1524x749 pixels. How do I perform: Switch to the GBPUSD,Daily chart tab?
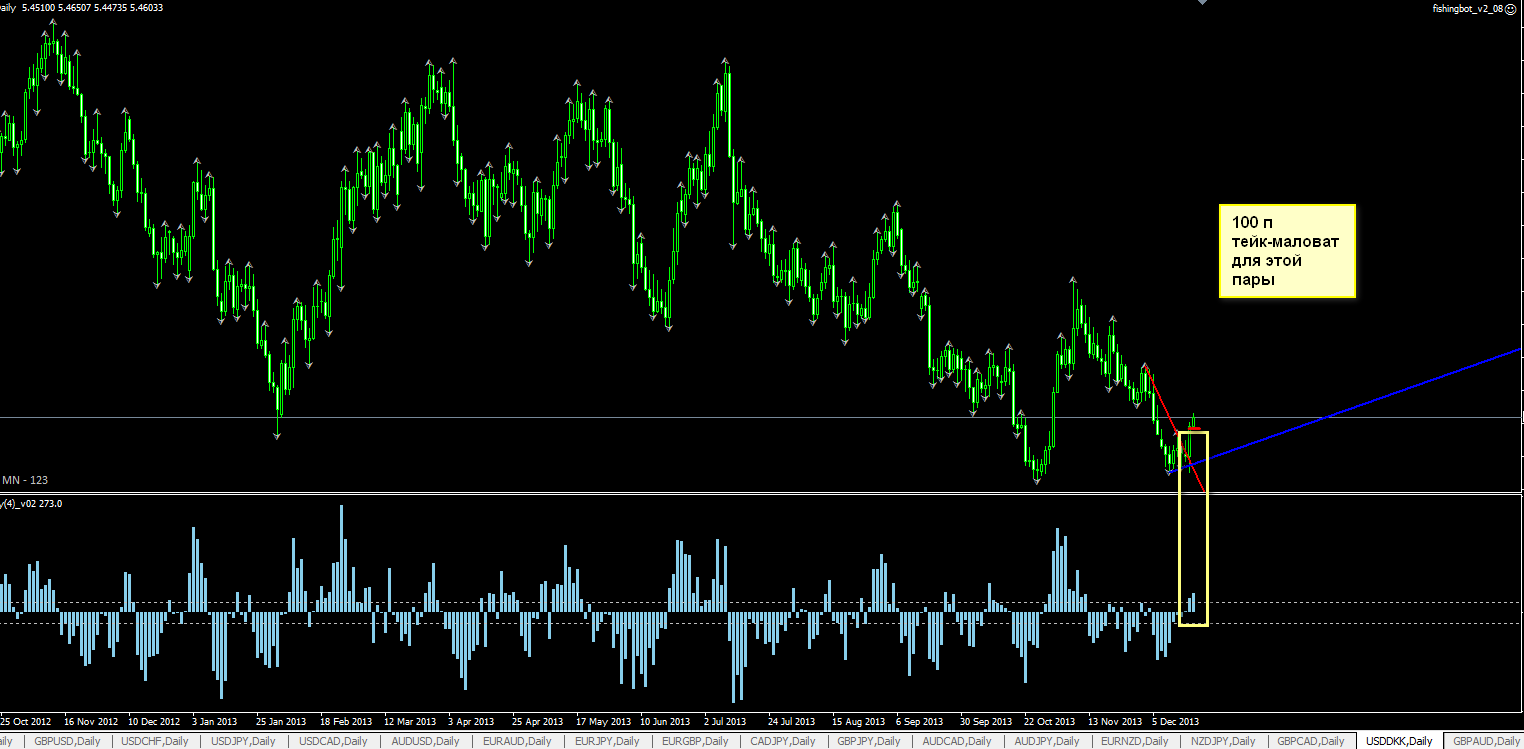click(67, 741)
